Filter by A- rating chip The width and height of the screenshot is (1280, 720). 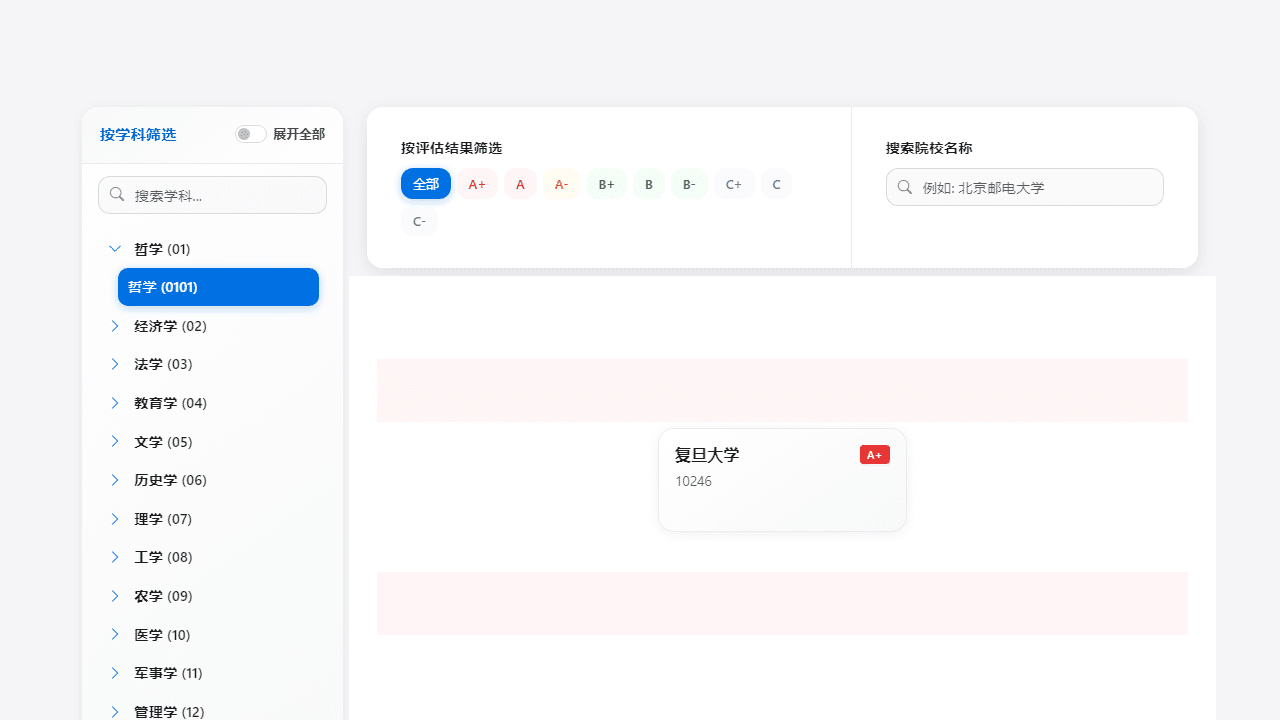pyautogui.click(x=561, y=184)
